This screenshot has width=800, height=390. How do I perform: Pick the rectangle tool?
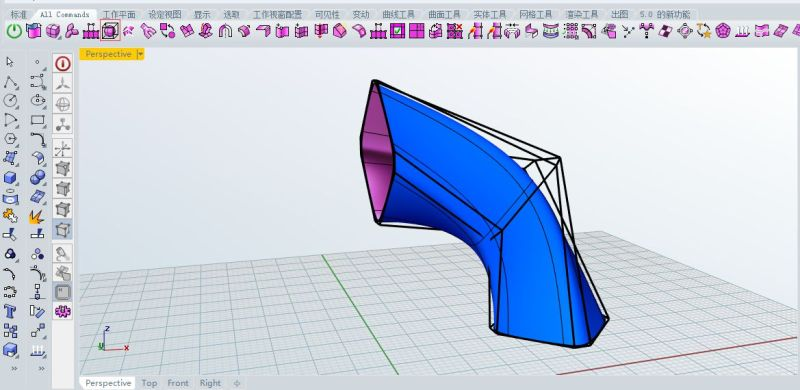click(x=38, y=120)
